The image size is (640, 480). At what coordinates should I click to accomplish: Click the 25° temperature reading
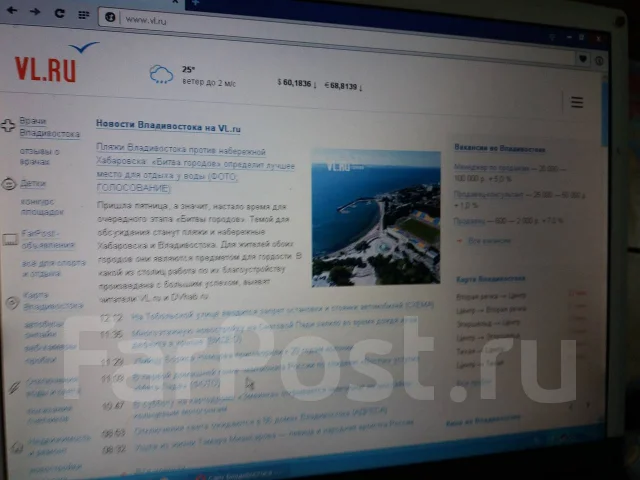(x=188, y=69)
